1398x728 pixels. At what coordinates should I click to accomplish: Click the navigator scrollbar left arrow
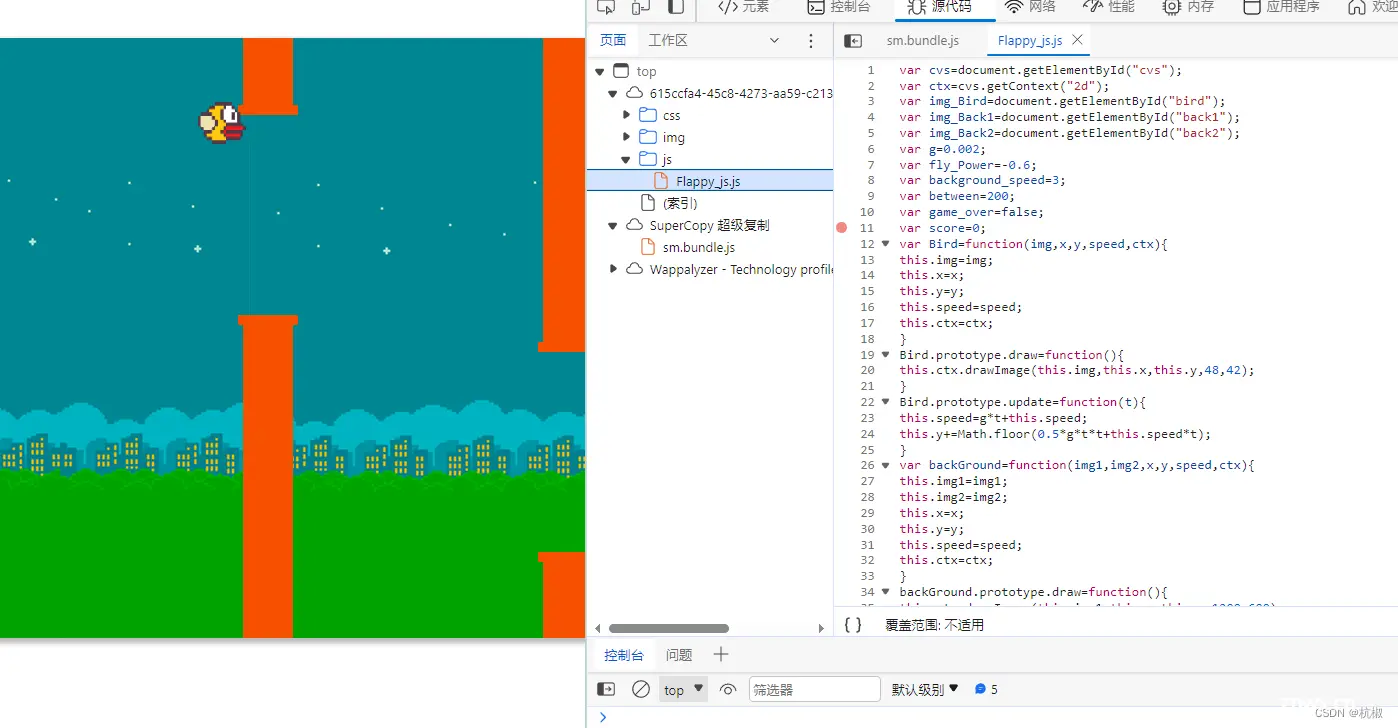pyautogui.click(x=598, y=628)
